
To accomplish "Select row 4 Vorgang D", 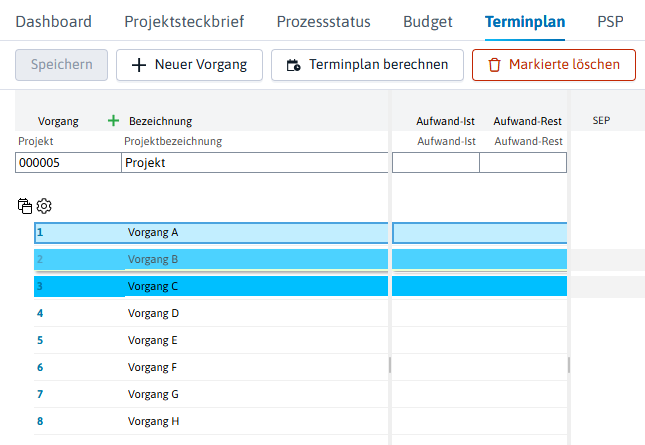I will (211, 313).
